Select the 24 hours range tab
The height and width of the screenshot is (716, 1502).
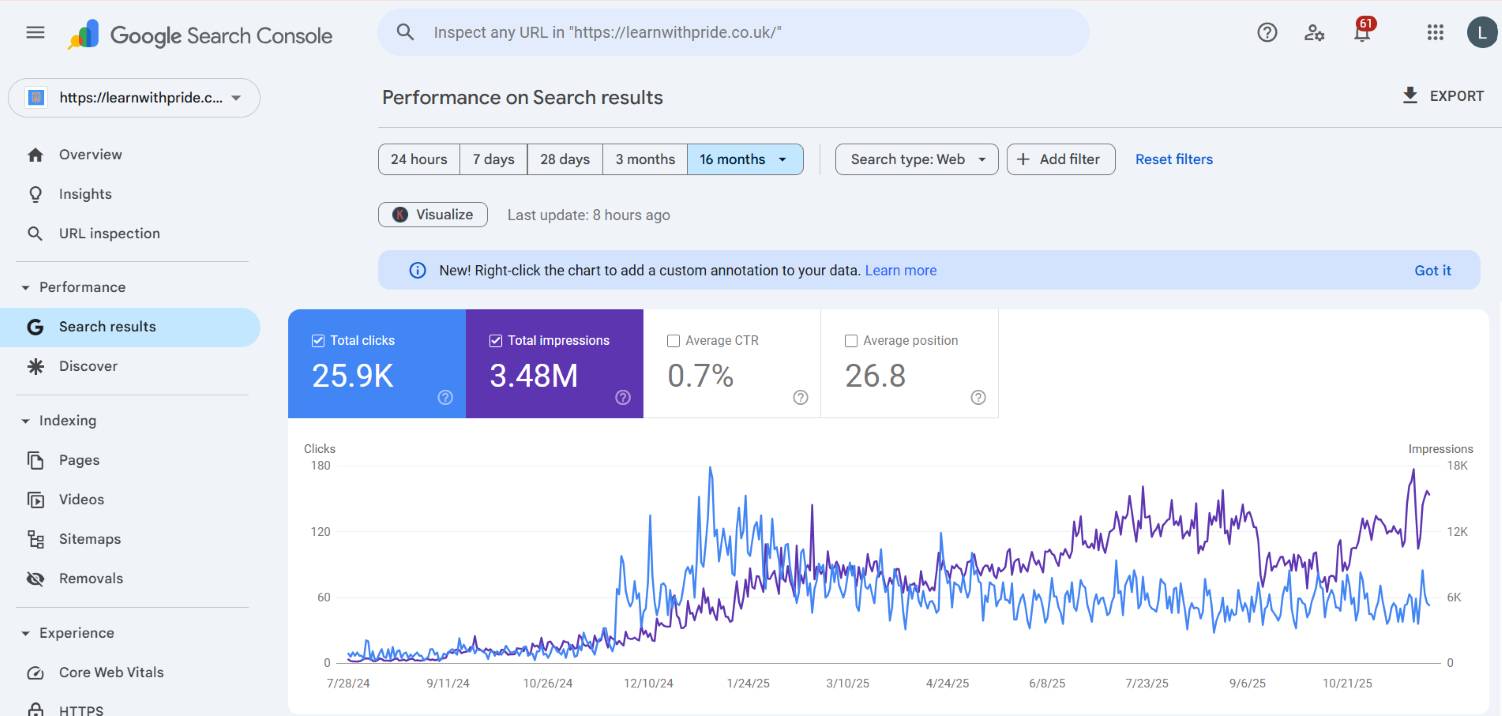pos(419,159)
